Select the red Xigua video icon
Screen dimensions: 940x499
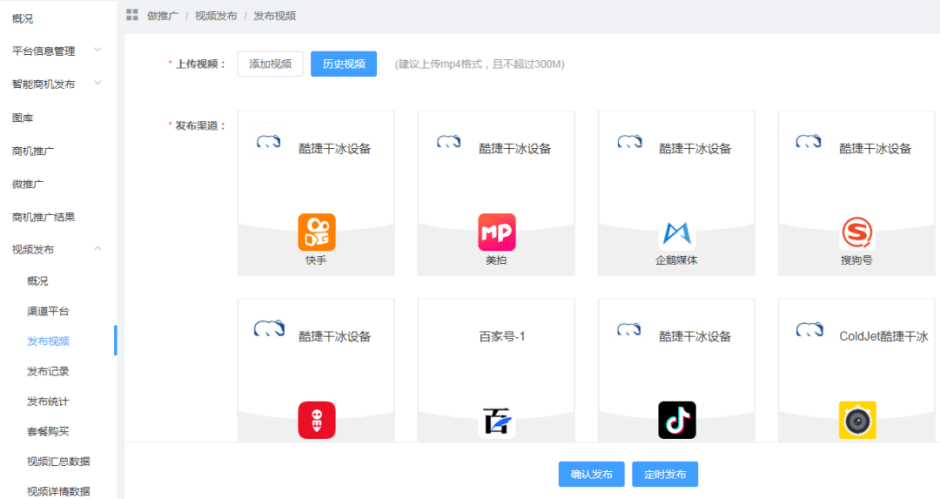[317, 420]
